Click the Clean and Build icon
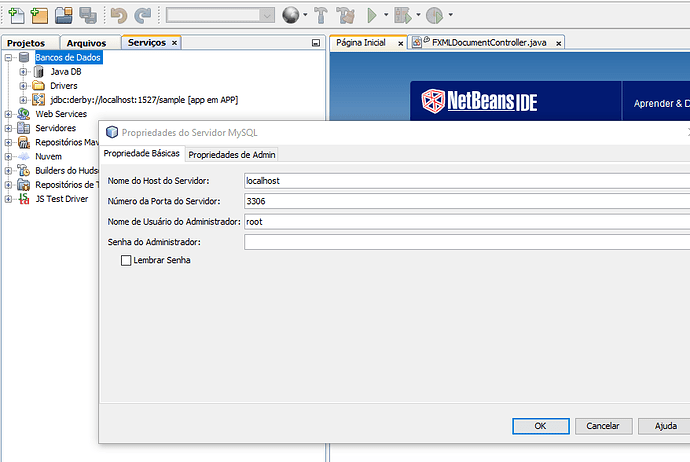The height and width of the screenshot is (462, 690). pyautogui.click(x=346, y=15)
